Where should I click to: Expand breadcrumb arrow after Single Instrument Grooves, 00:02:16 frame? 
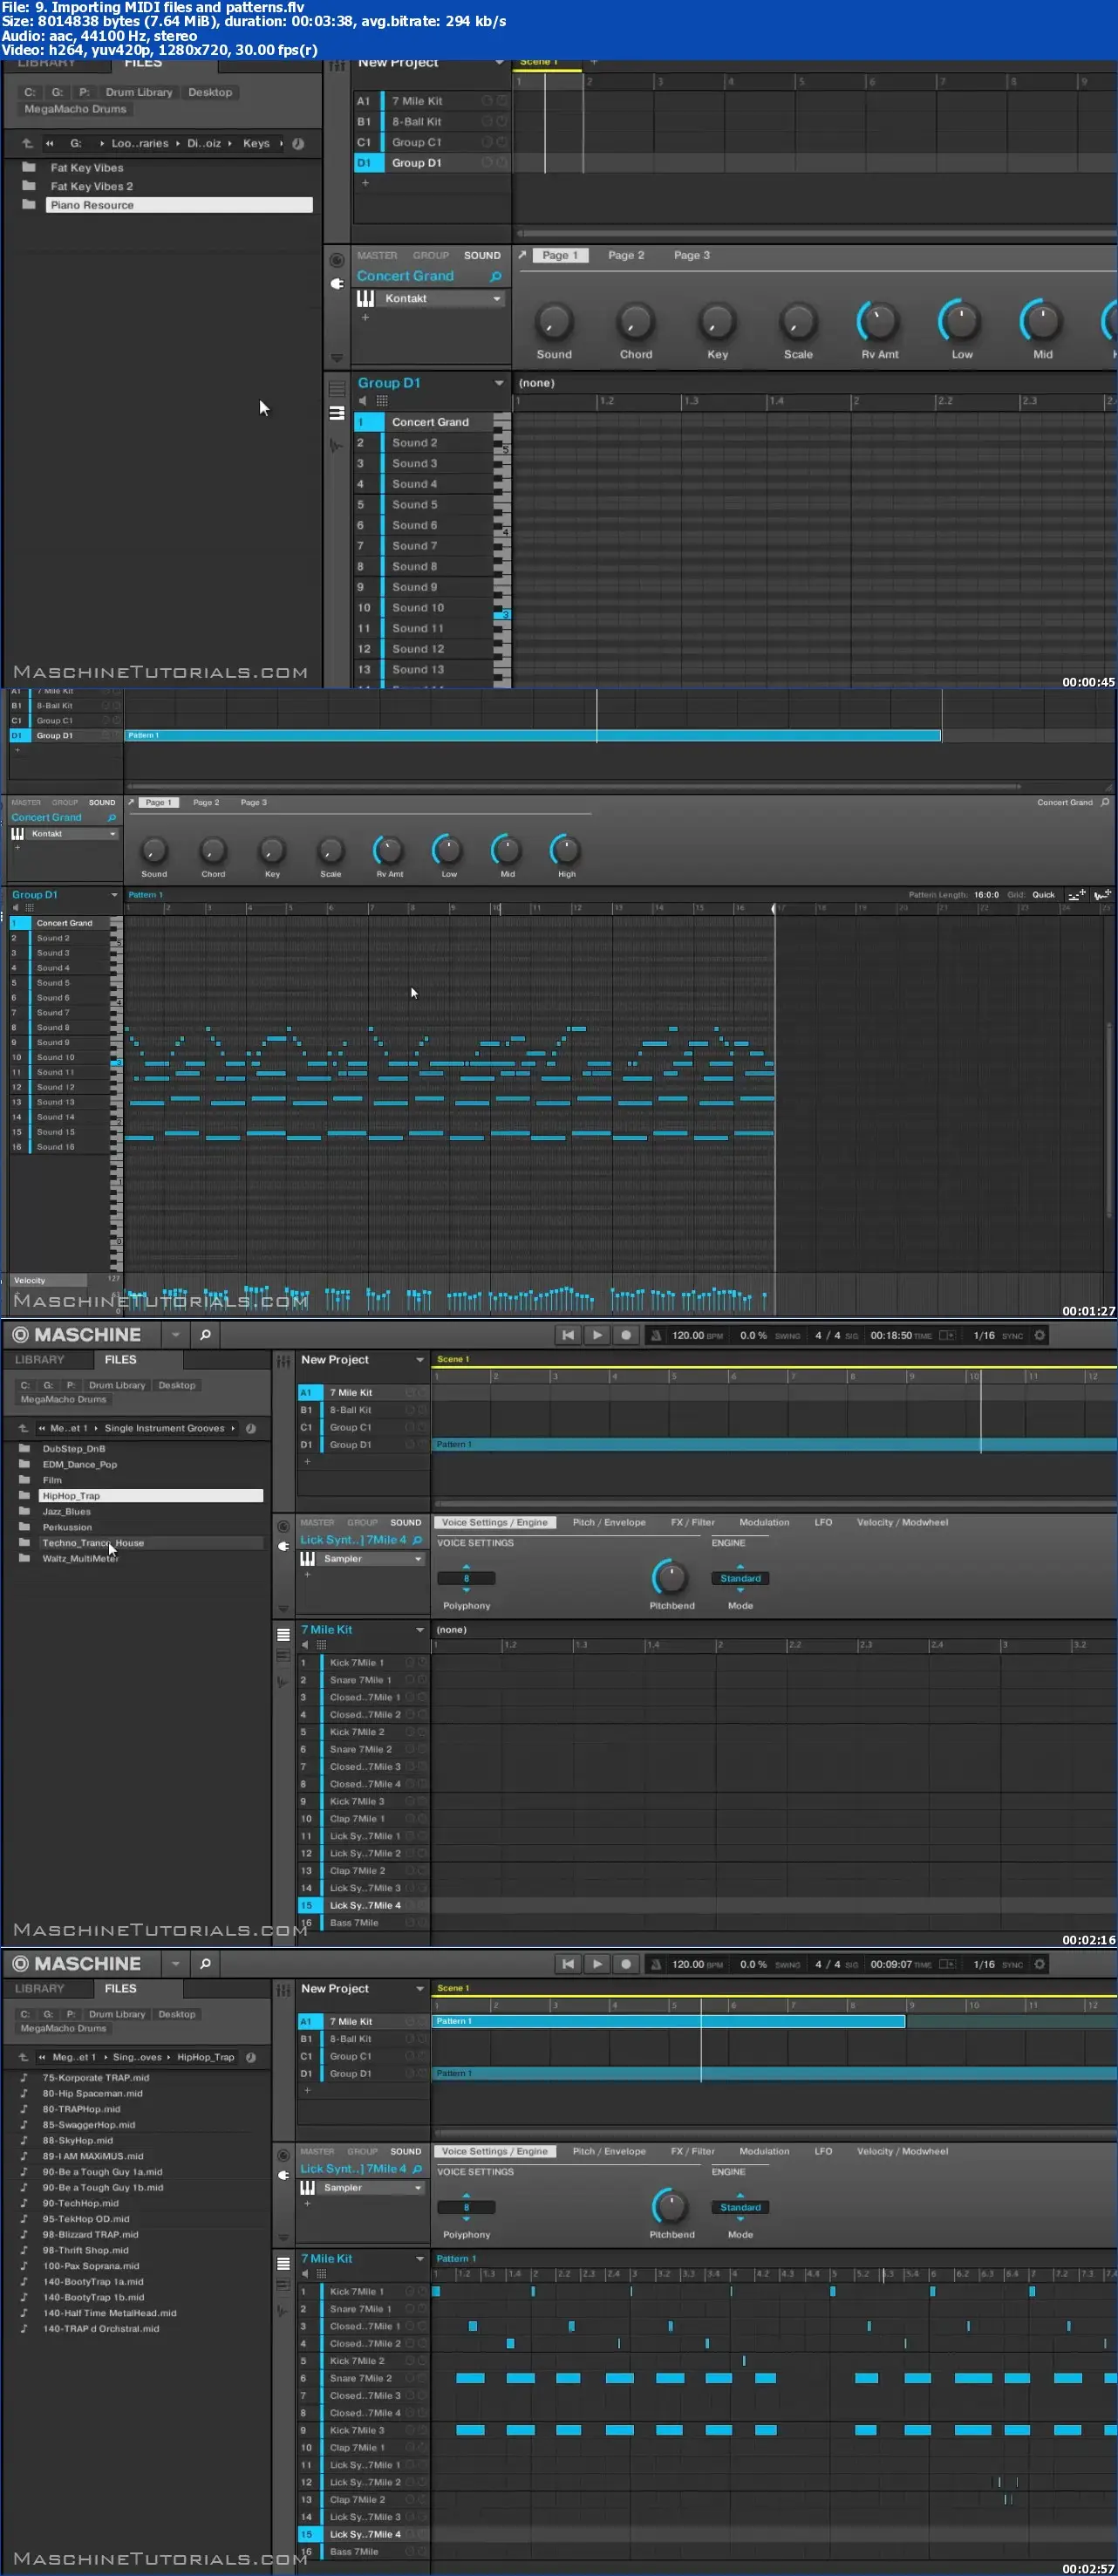pos(233,1428)
